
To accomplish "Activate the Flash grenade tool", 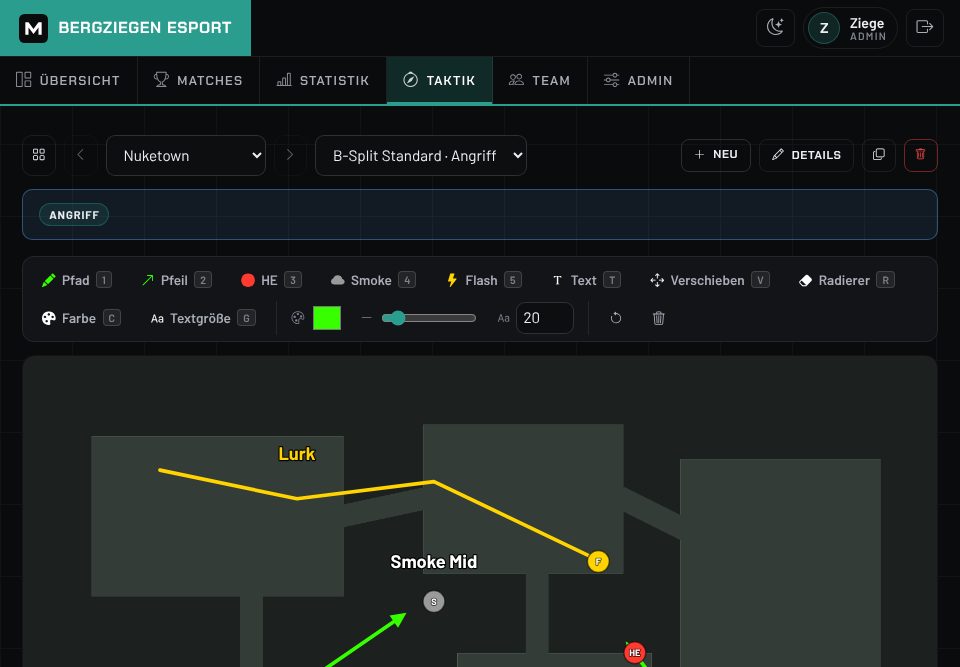I will pos(484,281).
